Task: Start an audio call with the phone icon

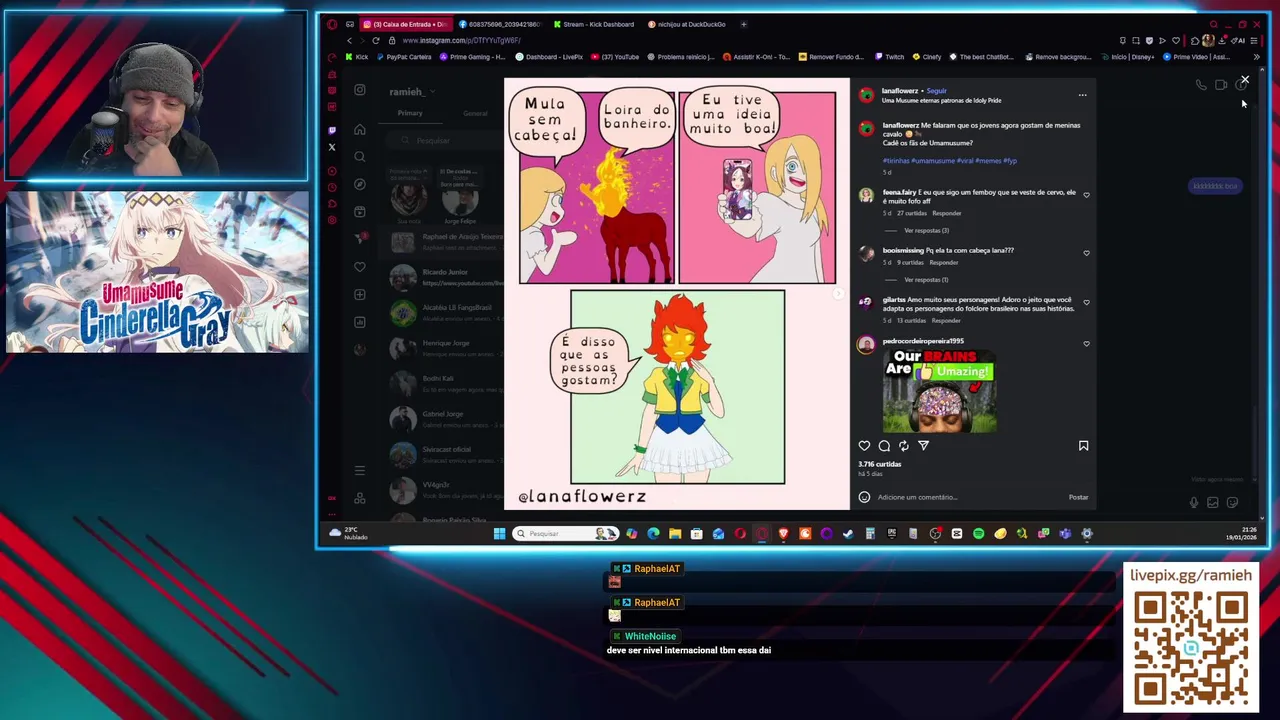Action: pyautogui.click(x=1201, y=85)
